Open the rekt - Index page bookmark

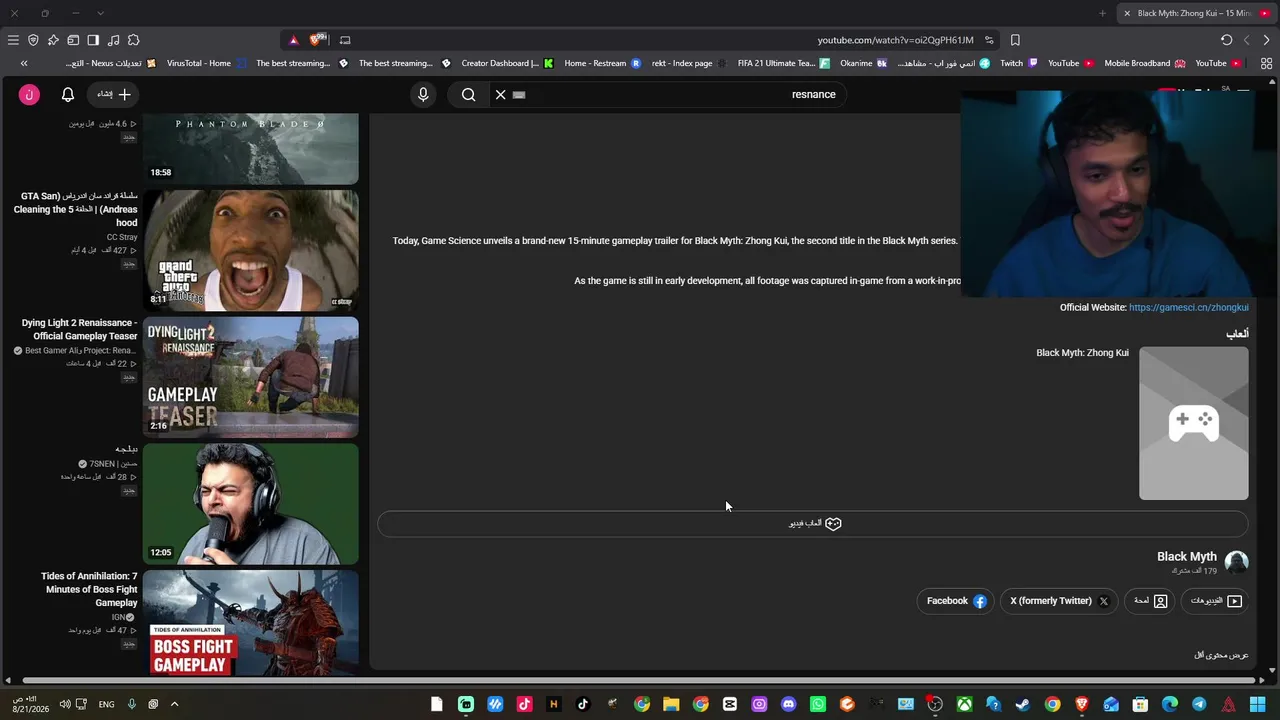(x=689, y=63)
